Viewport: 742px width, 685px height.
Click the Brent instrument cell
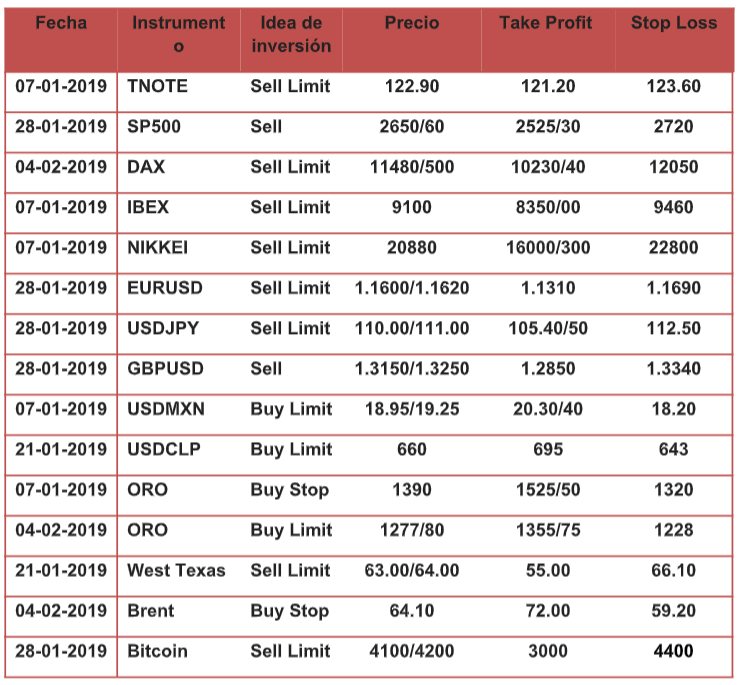point(150,610)
